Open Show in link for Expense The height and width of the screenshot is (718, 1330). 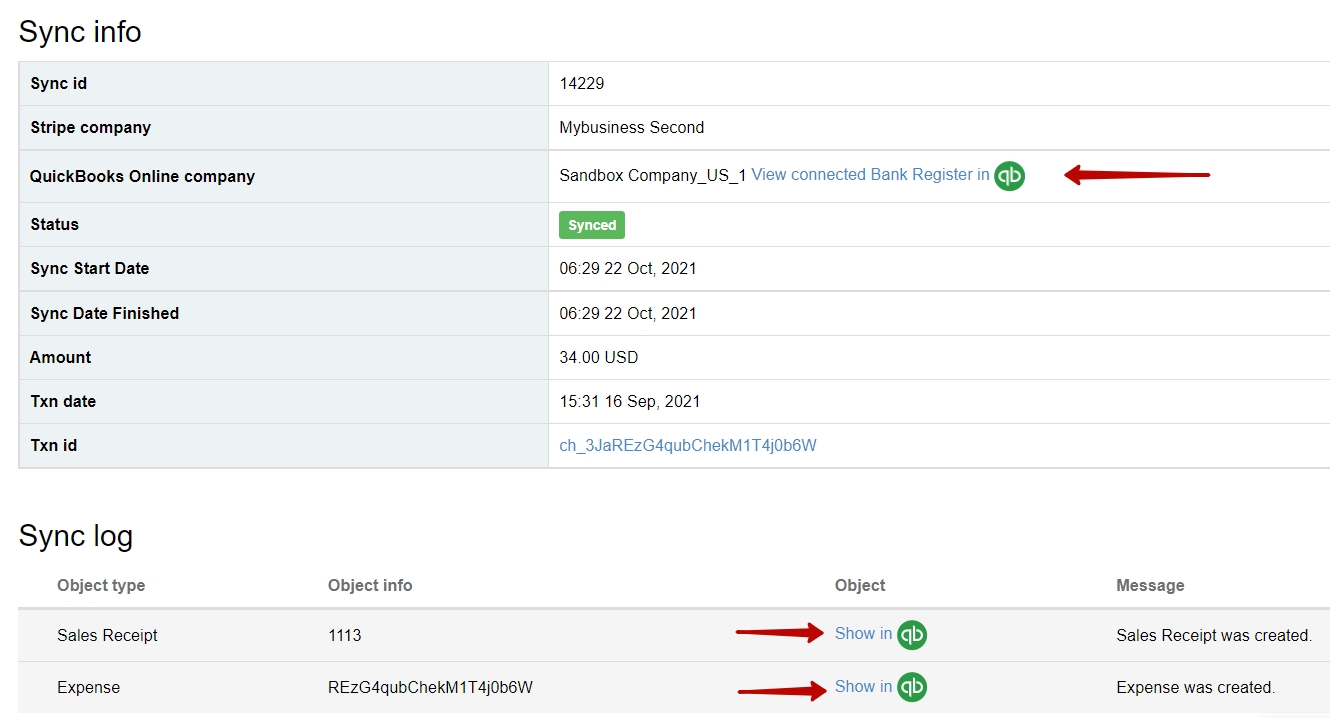863,687
